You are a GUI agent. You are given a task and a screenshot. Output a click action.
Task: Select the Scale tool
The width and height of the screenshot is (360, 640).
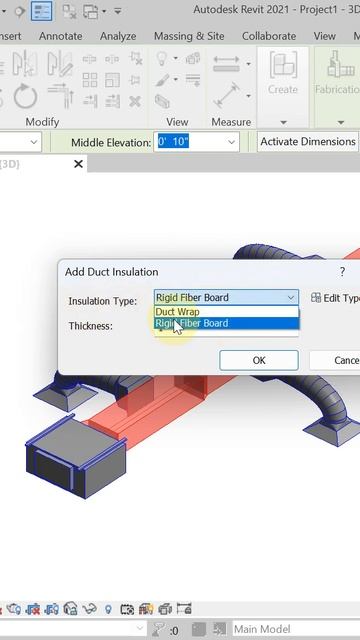click(112, 80)
